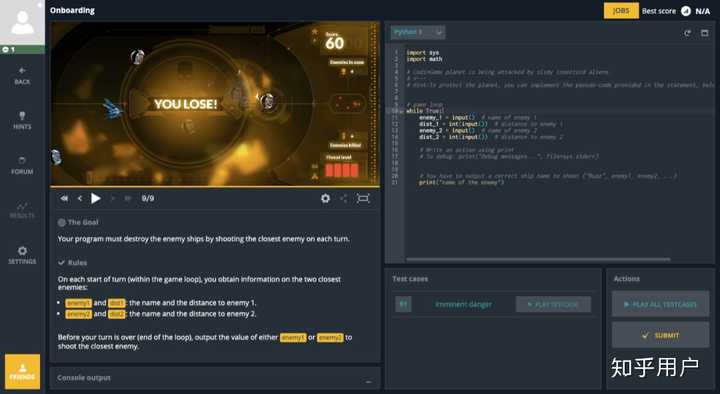Click the JOBS button
720x394 pixels.
(x=621, y=11)
